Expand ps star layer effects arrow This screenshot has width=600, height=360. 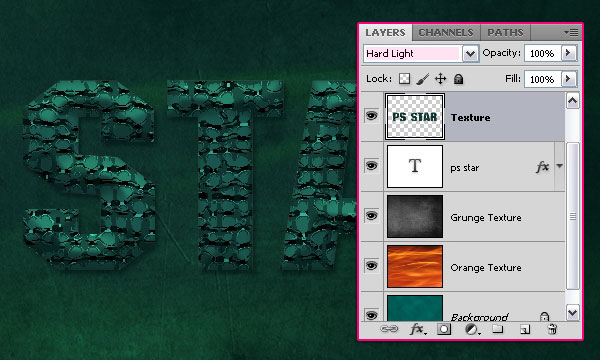click(559, 166)
